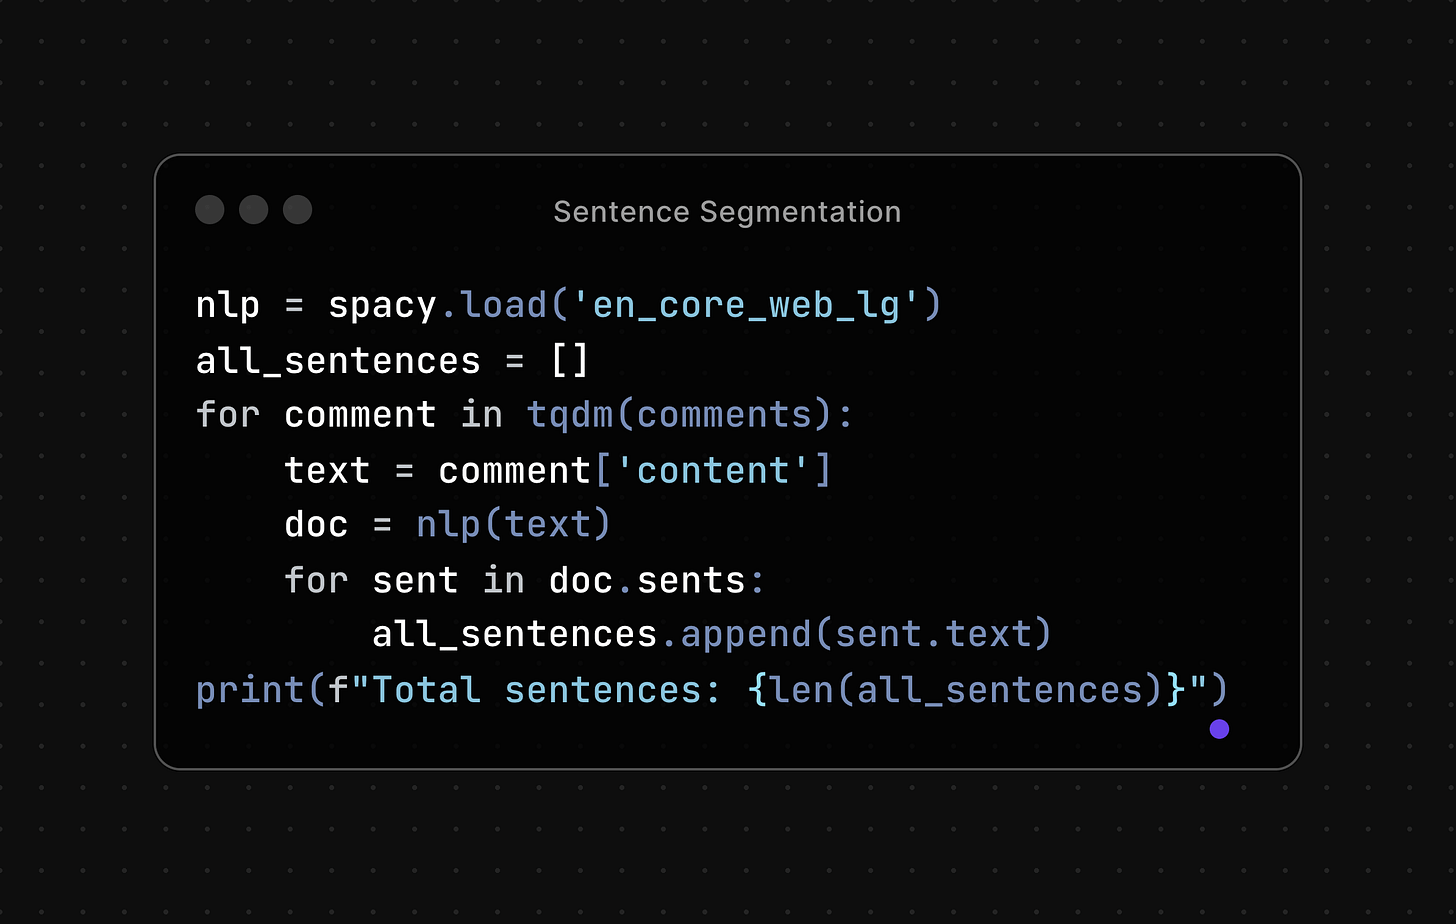Click the 'for sent in doc.sents:' line

(x=525, y=580)
